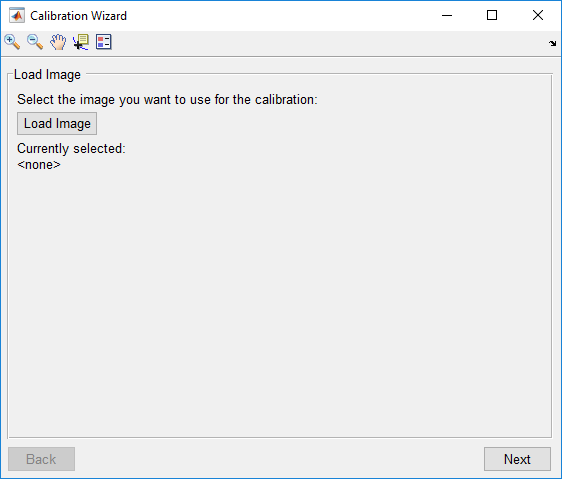Screen dimensions: 562x479
Task: Toggle the Insert Legend icon
Action: [104, 42]
